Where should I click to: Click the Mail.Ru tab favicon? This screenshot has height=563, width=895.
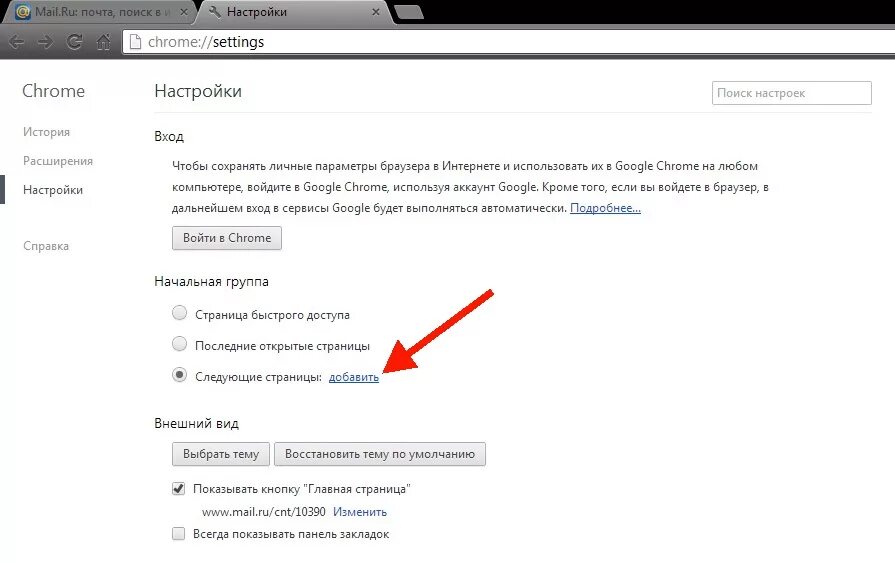(23, 11)
